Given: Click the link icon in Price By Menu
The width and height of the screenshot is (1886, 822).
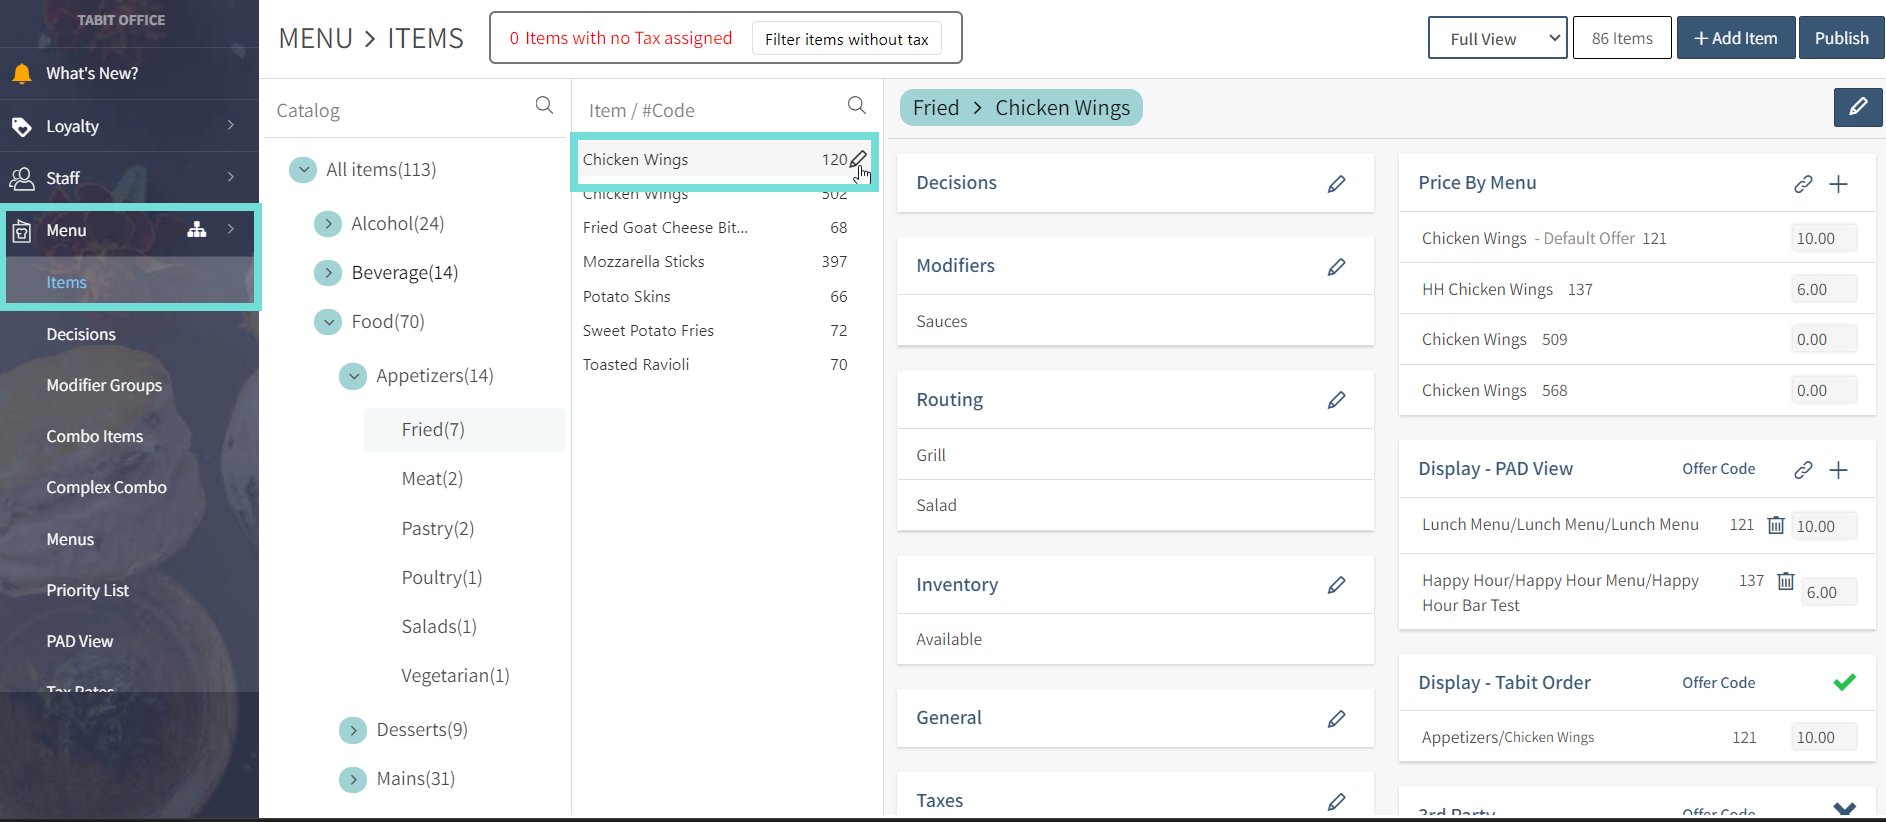Looking at the screenshot, I should (x=1803, y=184).
